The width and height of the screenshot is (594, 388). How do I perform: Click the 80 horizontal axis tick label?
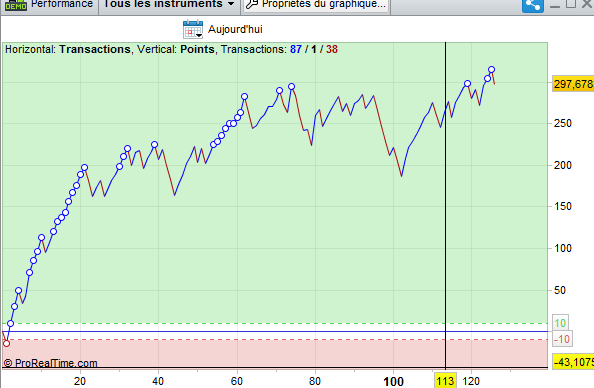pyautogui.click(x=315, y=381)
